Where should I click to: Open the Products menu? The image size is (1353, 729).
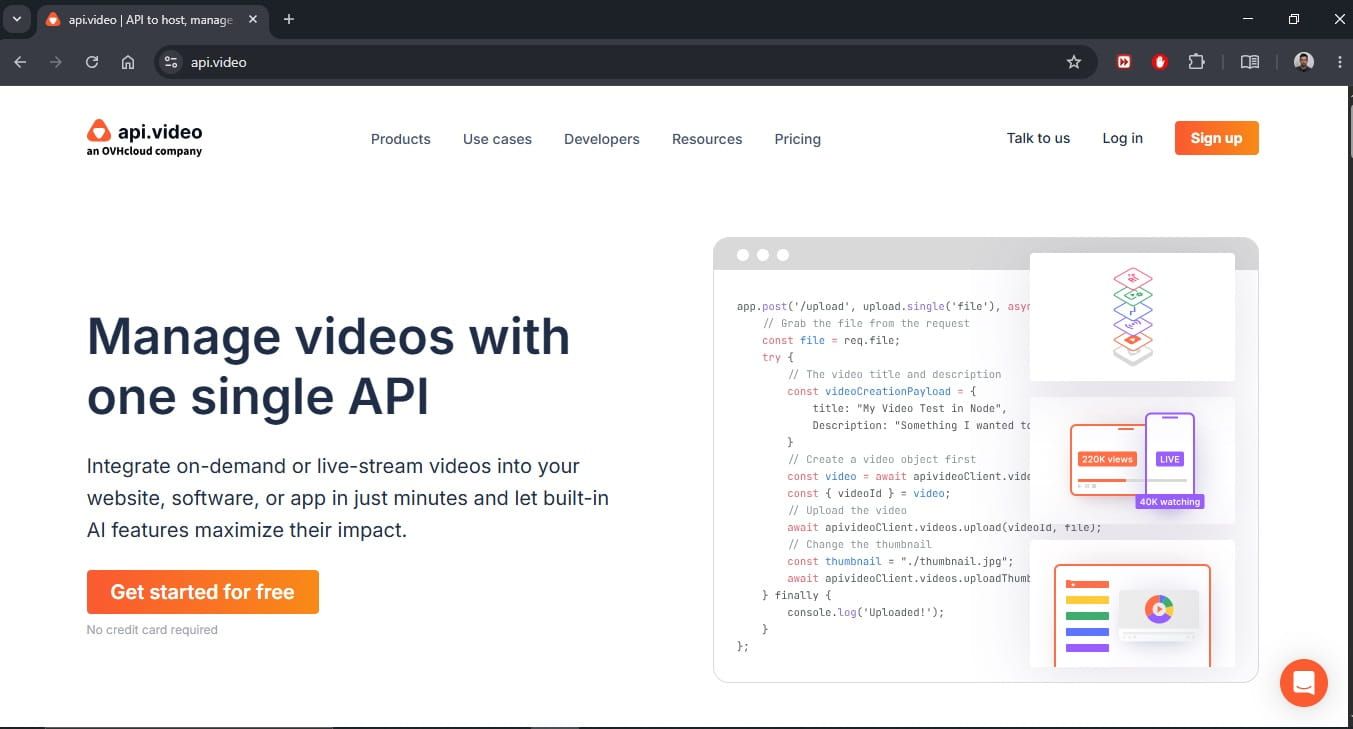[400, 139]
